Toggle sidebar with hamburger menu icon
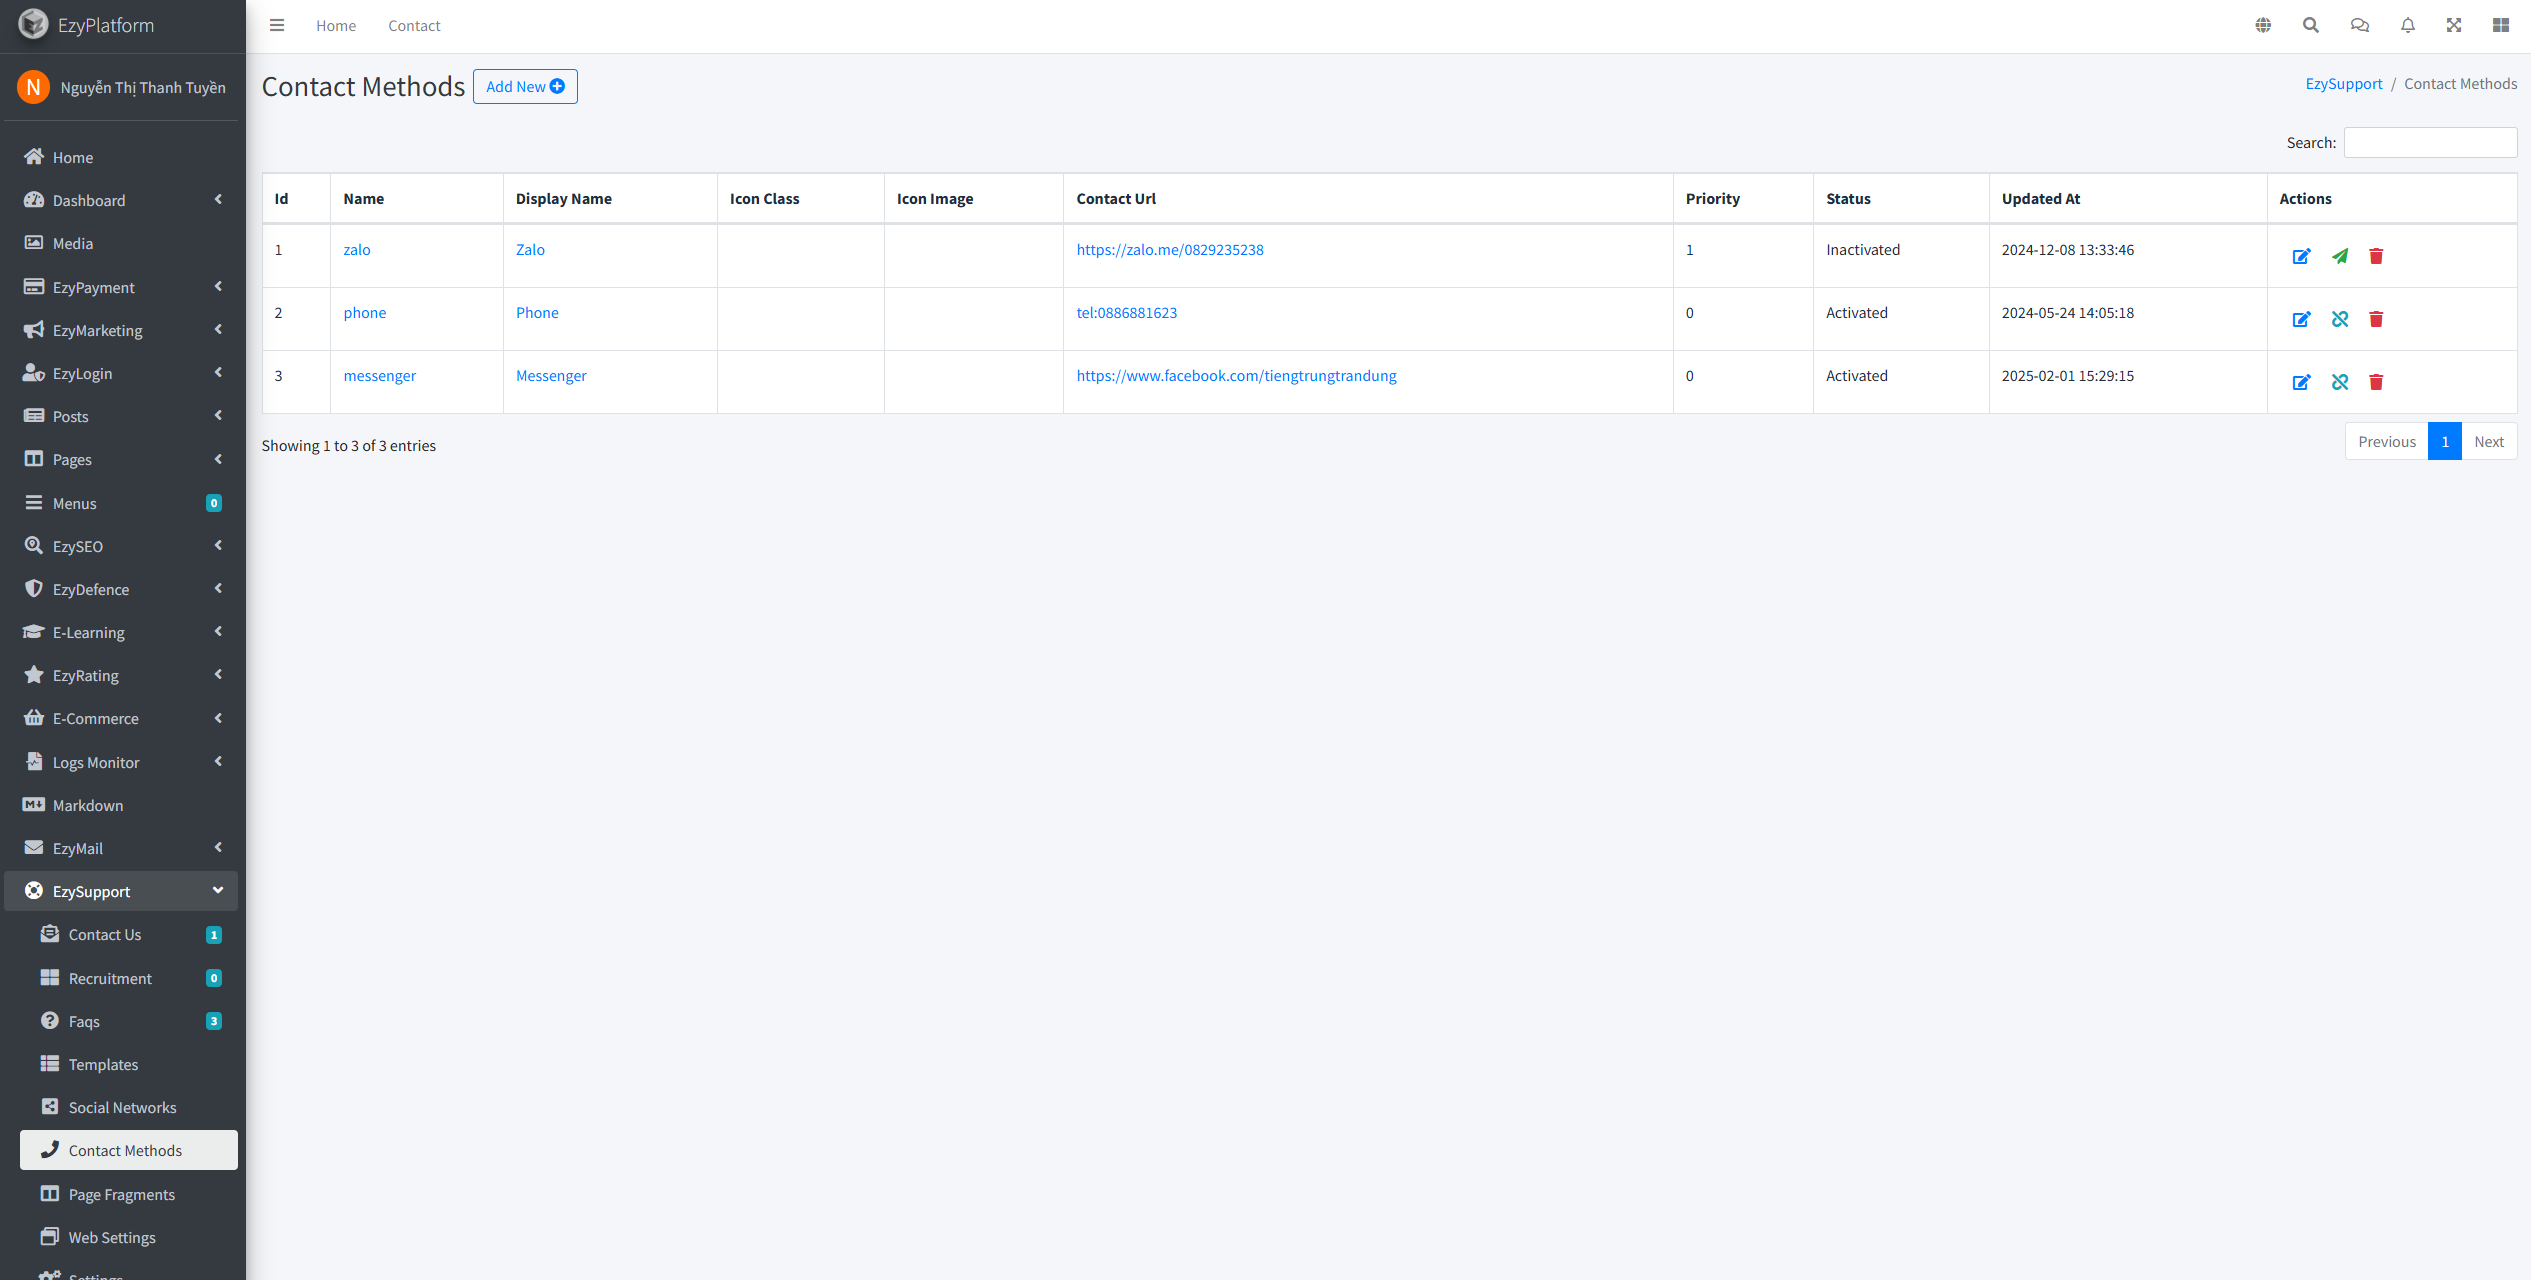The image size is (2531, 1280). (x=277, y=25)
